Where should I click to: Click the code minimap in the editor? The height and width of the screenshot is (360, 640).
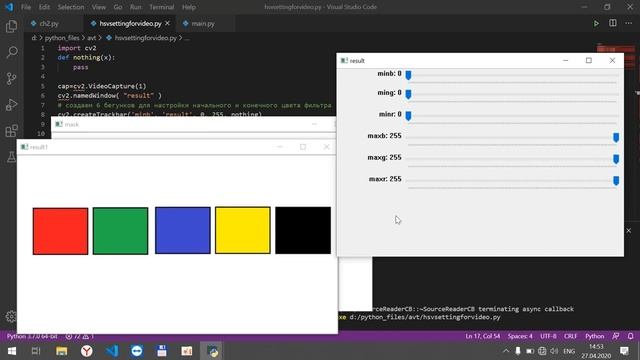pyautogui.click(x=616, y=49)
